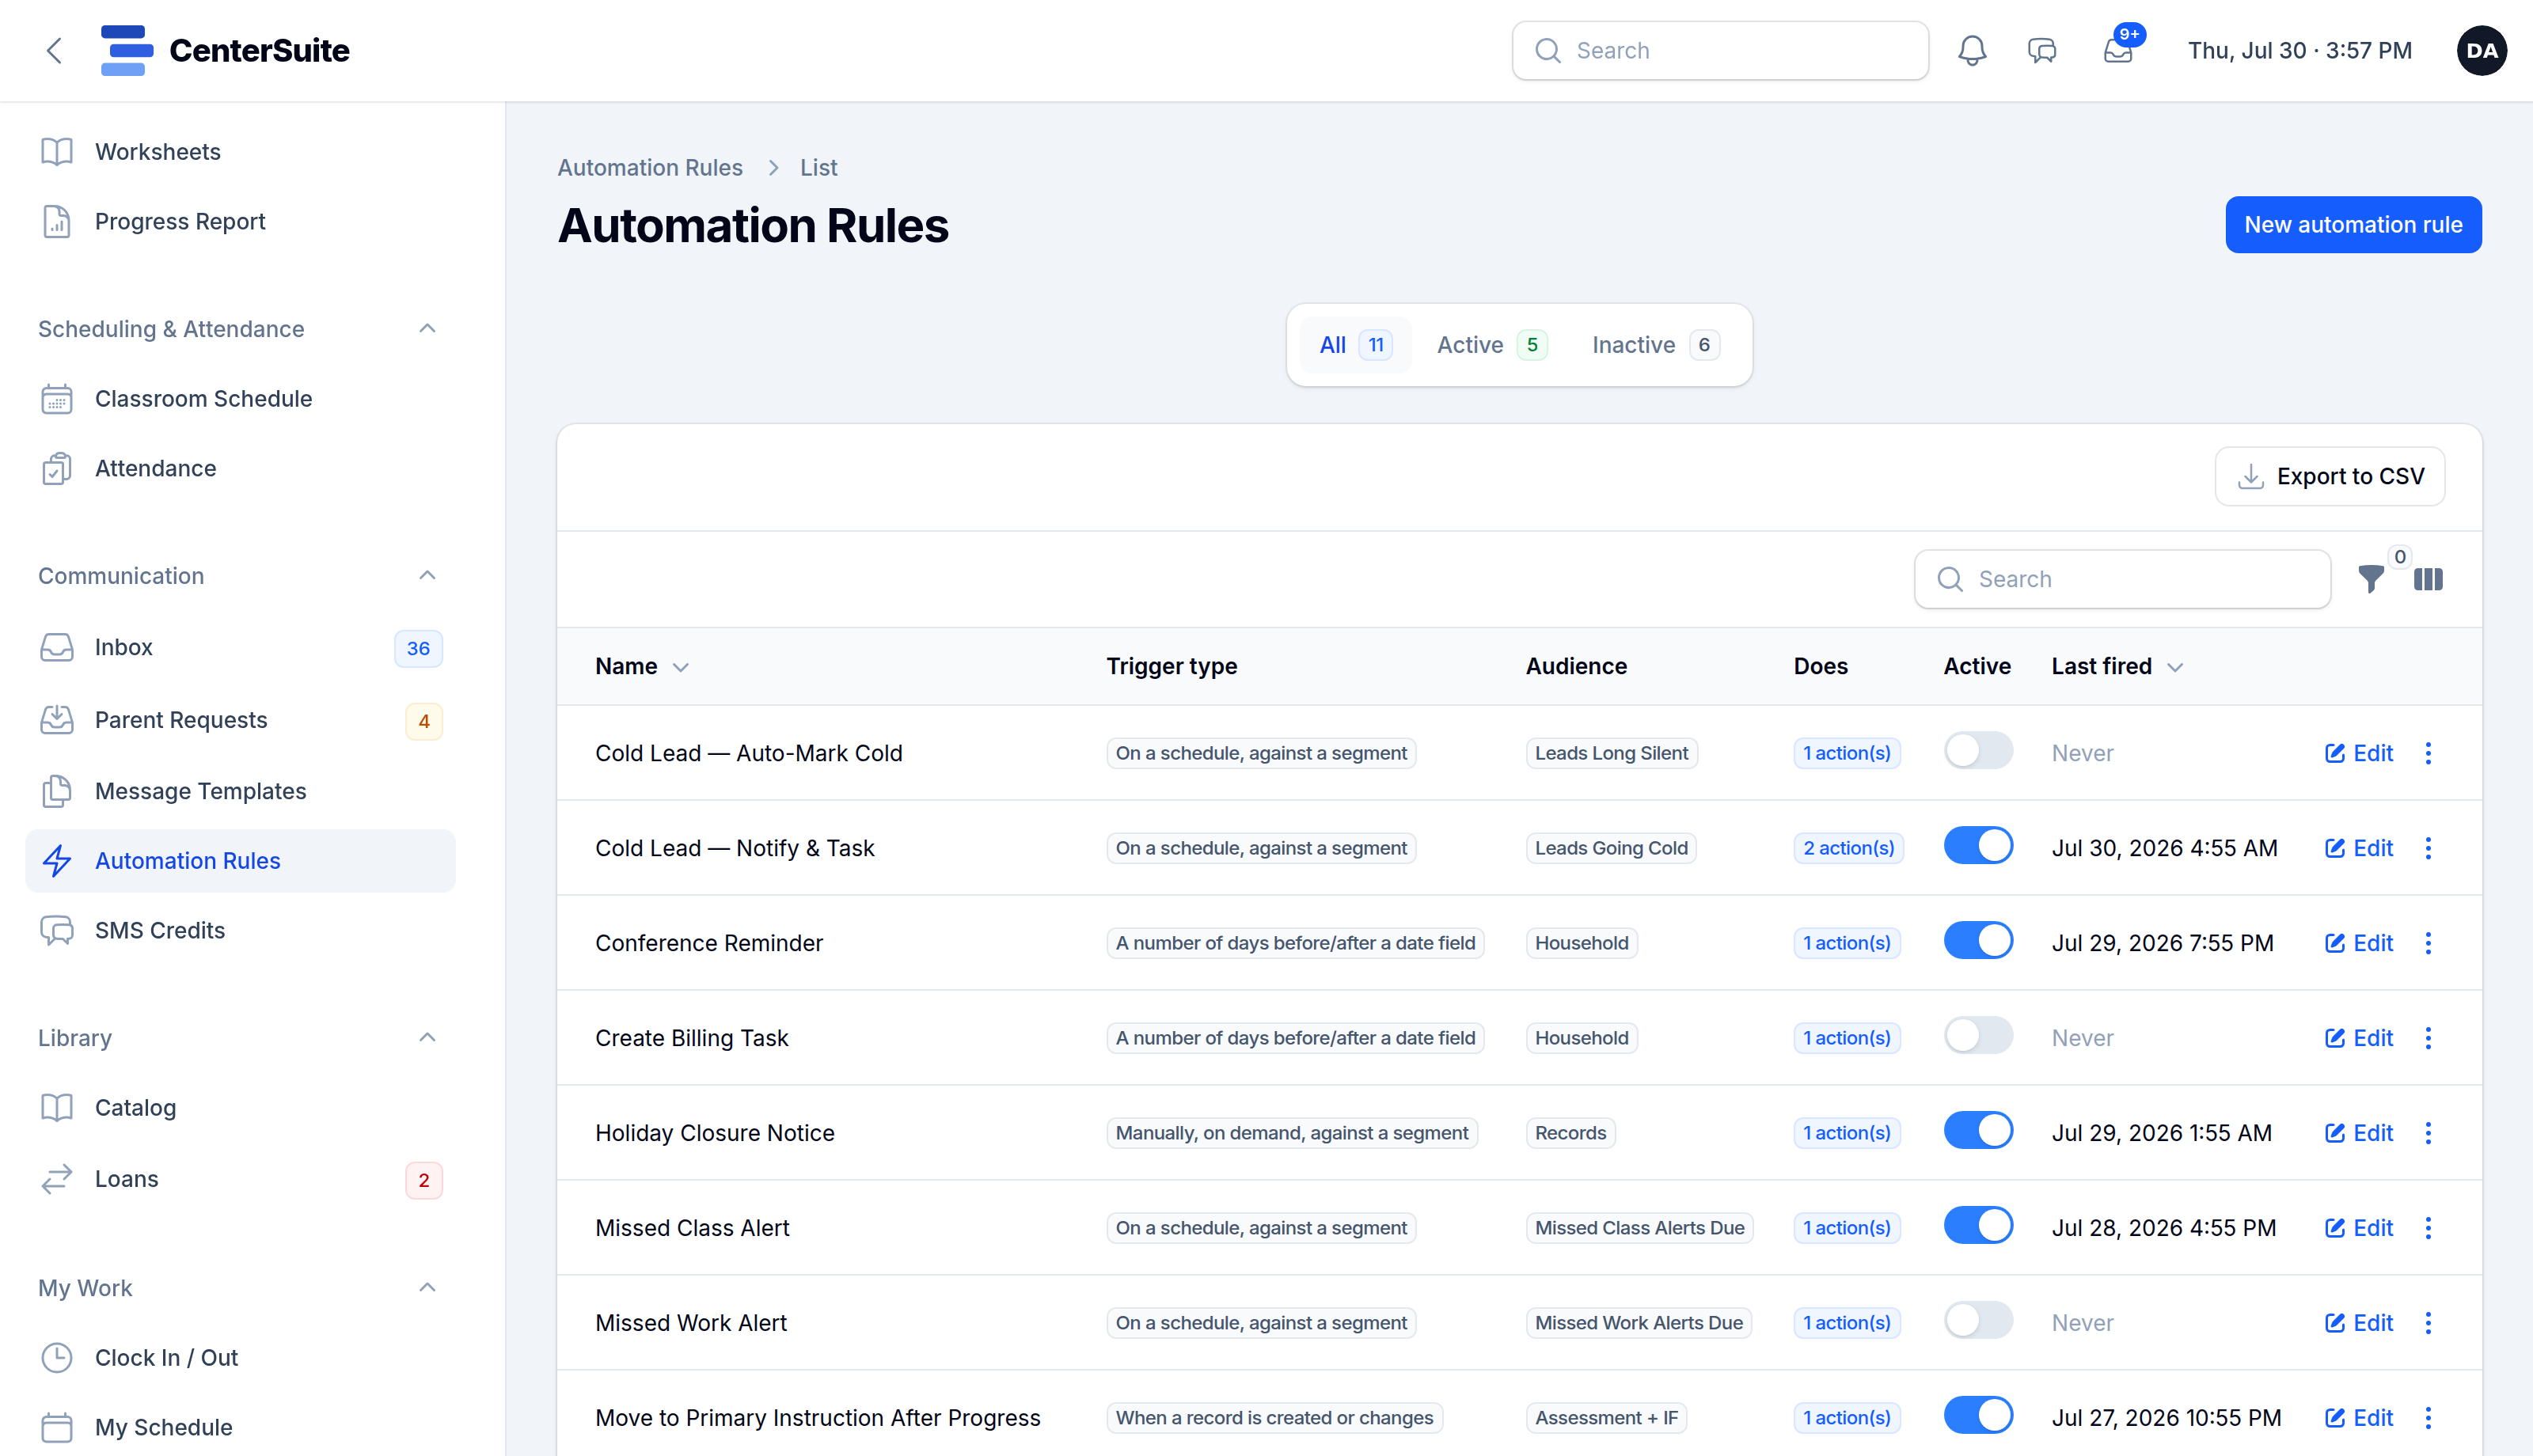Image resolution: width=2533 pixels, height=1456 pixels.
Task: Turn off Missed Class Alert toggle
Action: tap(1978, 1226)
